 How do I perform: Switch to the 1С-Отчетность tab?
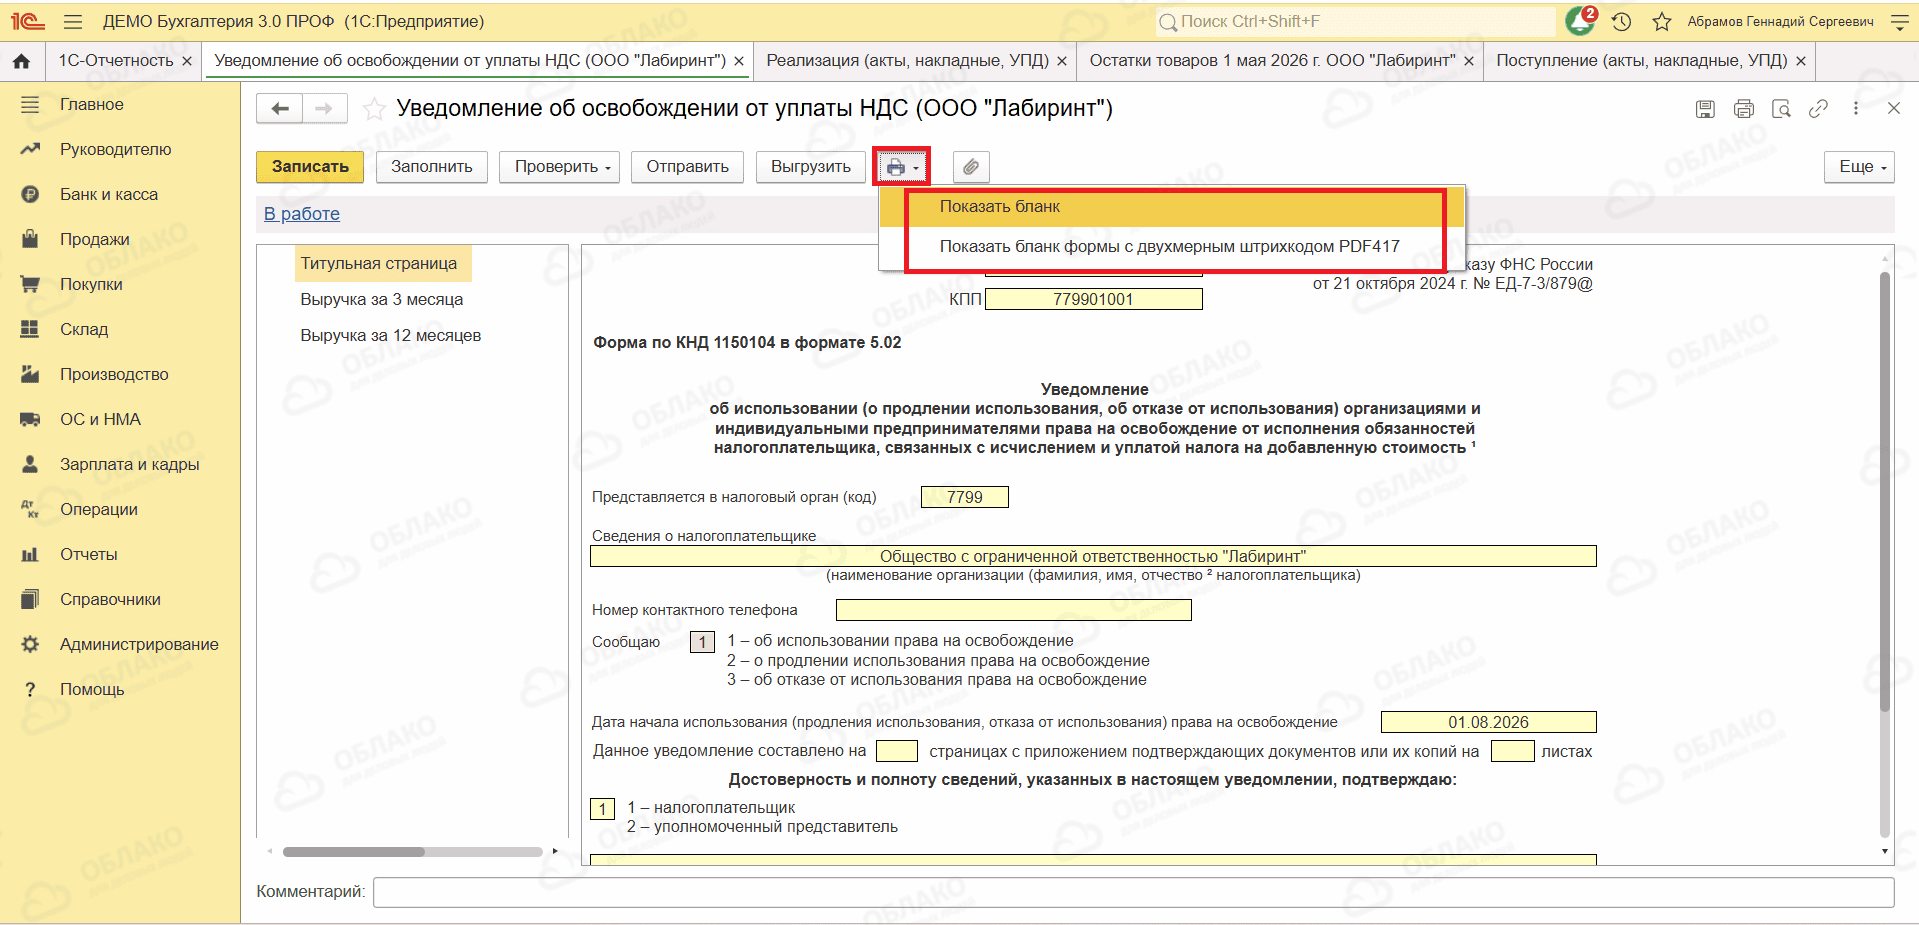(116, 61)
